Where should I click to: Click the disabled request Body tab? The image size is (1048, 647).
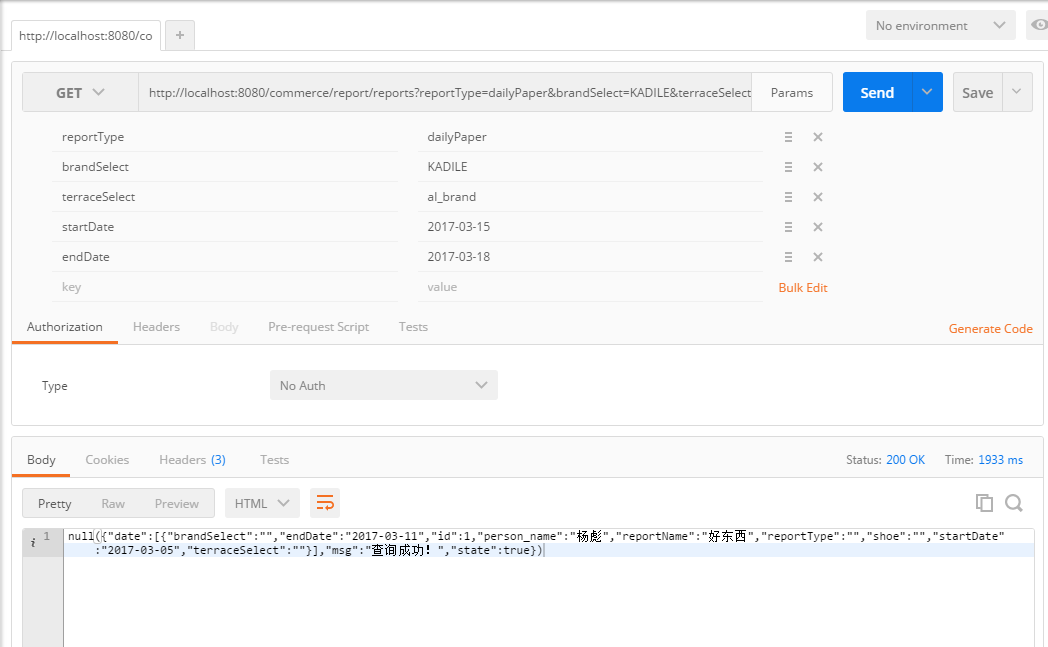pos(224,327)
